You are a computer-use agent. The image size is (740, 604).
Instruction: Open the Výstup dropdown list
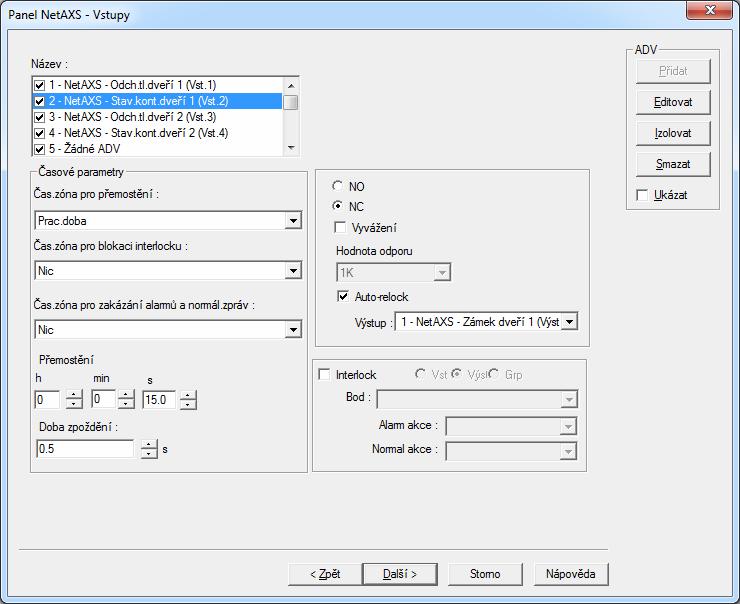(570, 322)
